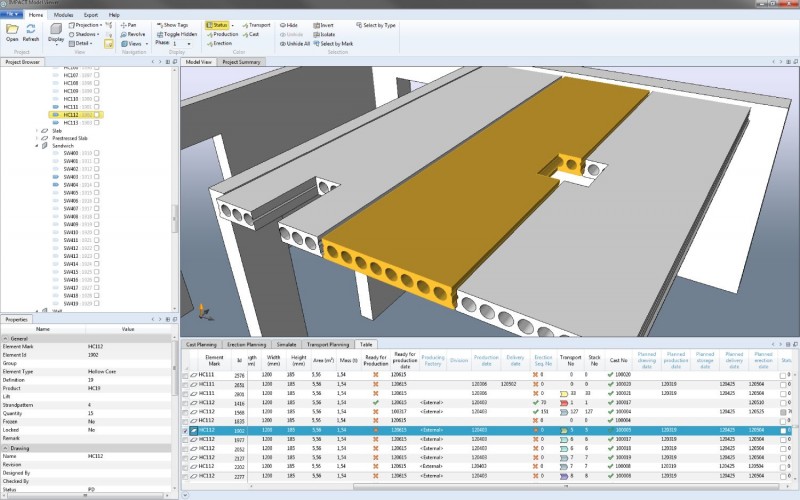Click the pin icon of the Project Browser panel
The height and width of the screenshot is (500, 800).
click(x=167, y=62)
